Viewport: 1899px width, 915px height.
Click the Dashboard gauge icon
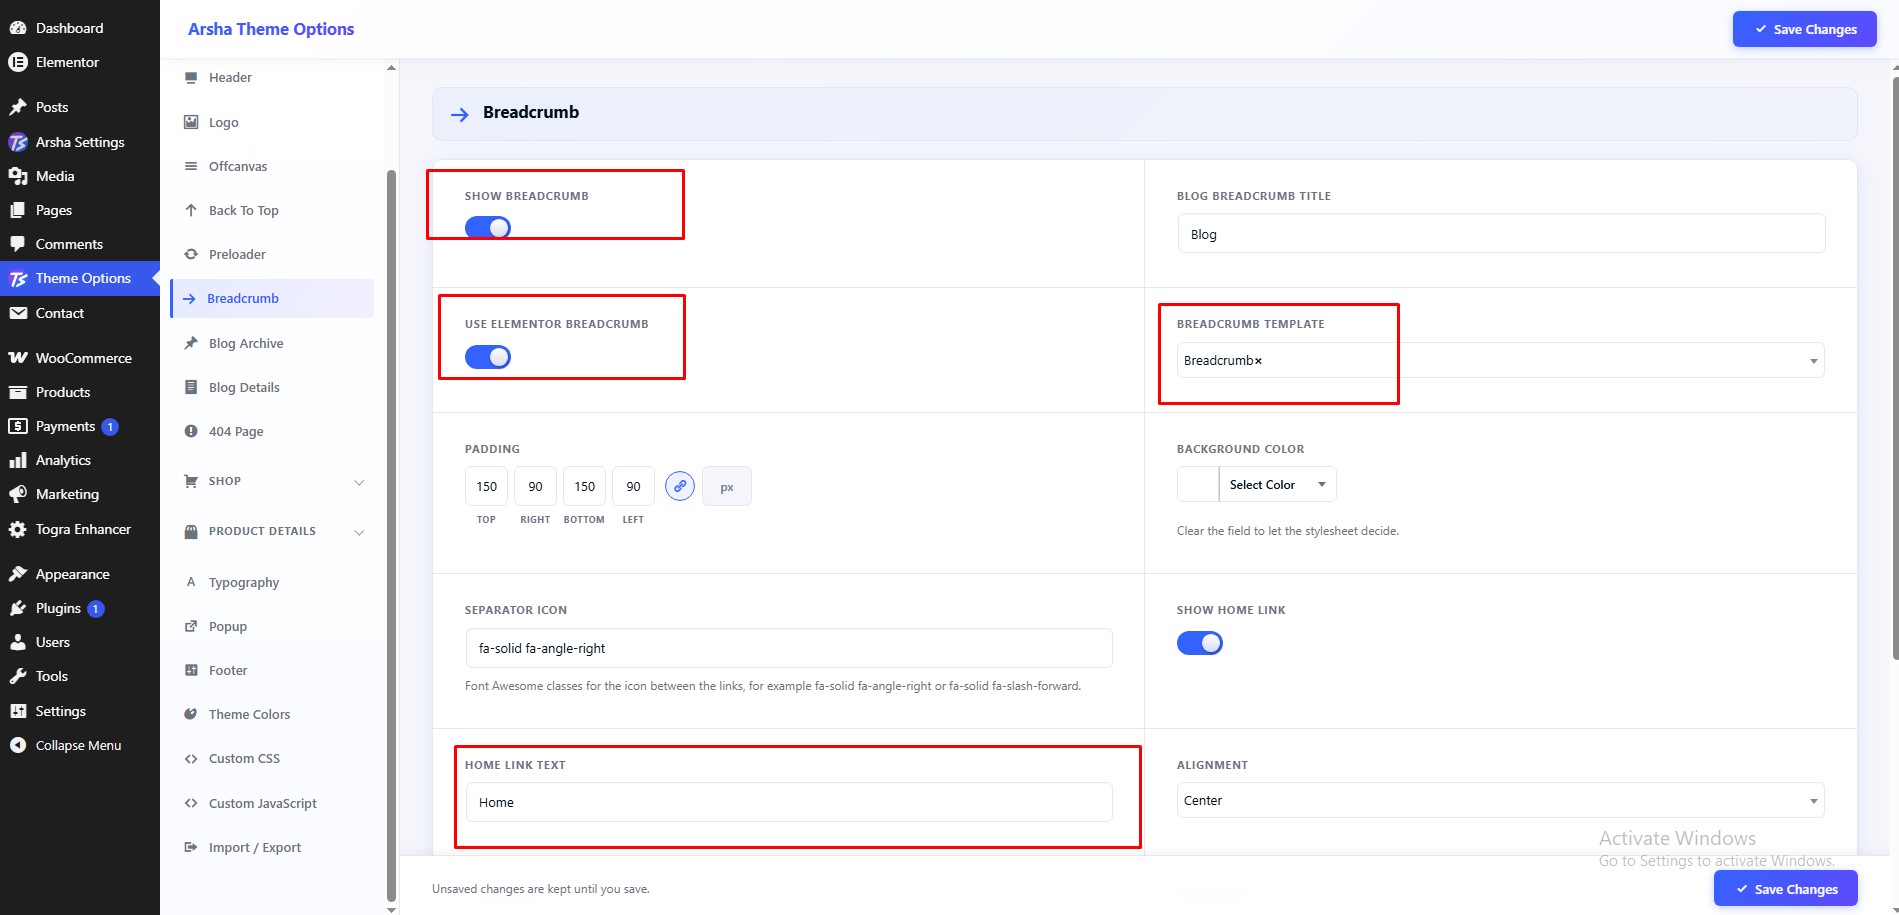pyautogui.click(x=17, y=28)
